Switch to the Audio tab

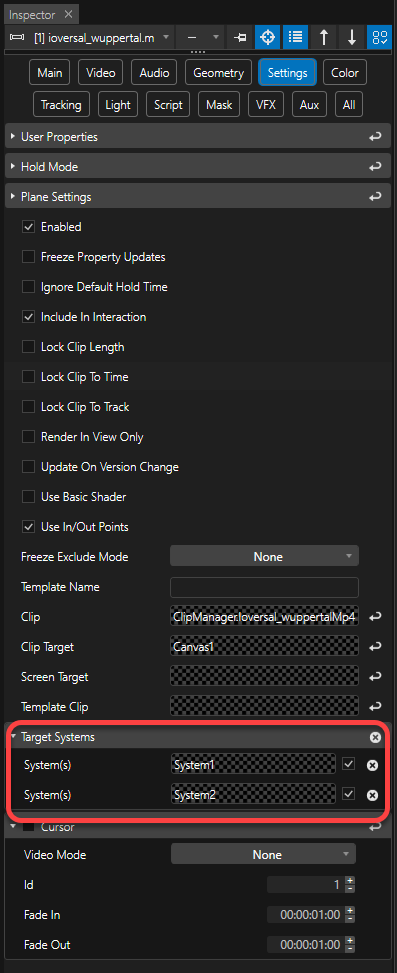[x=154, y=73]
